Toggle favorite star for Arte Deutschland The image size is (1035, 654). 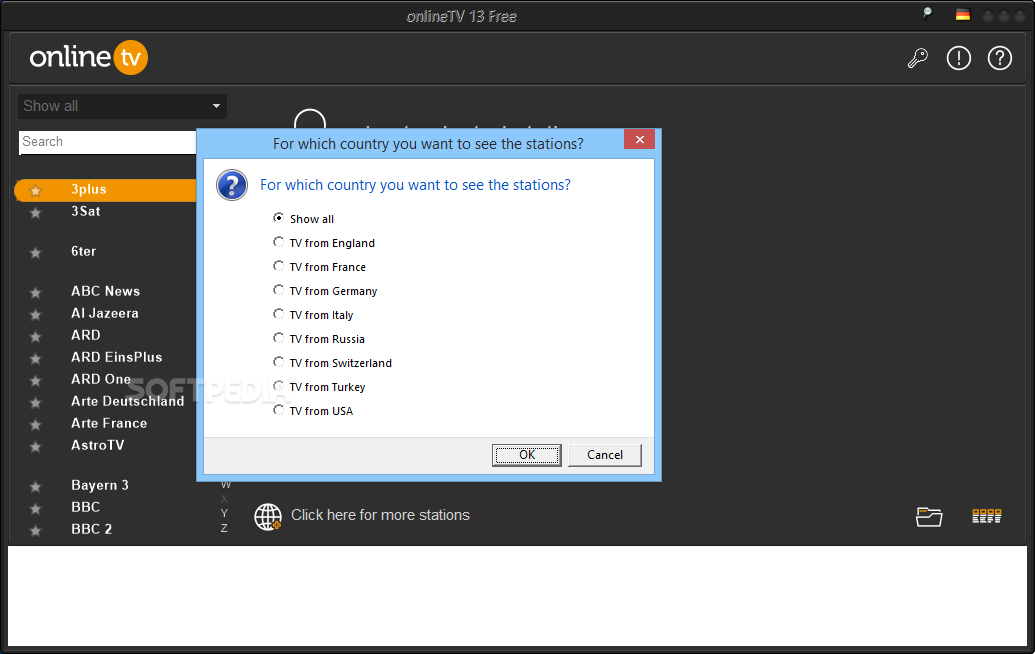pos(36,403)
